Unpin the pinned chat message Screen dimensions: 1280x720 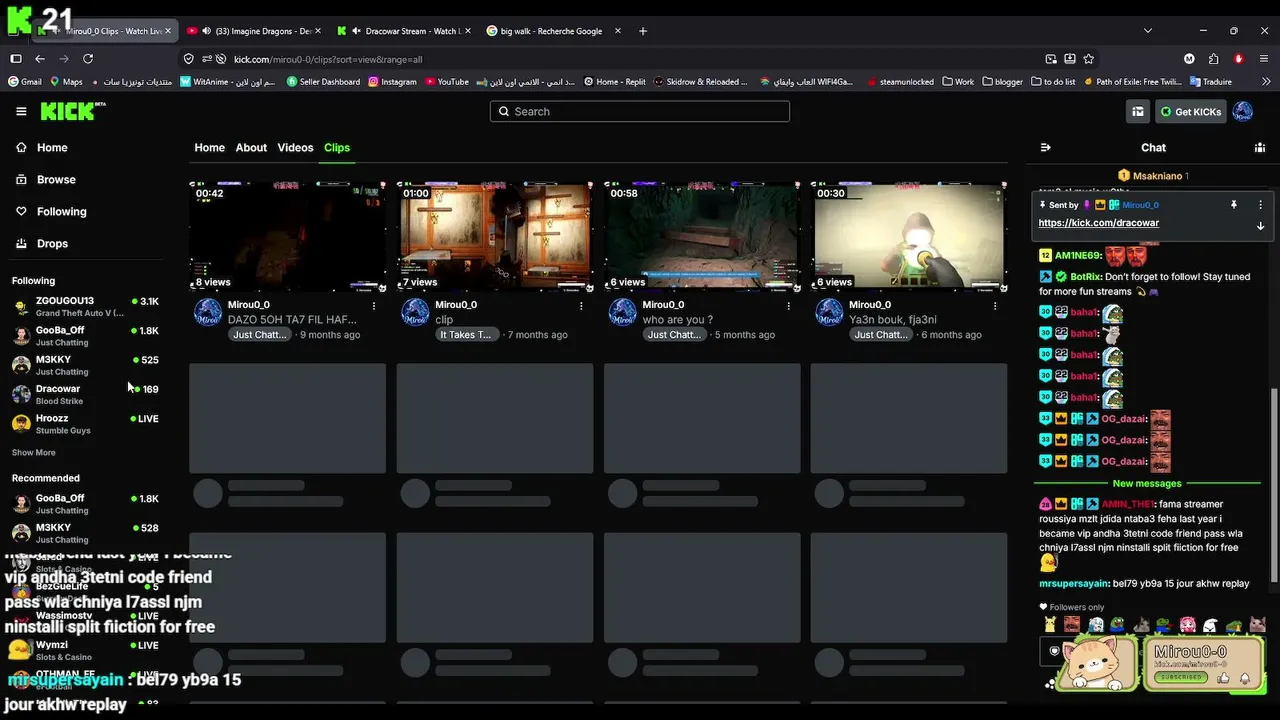(x=1234, y=204)
